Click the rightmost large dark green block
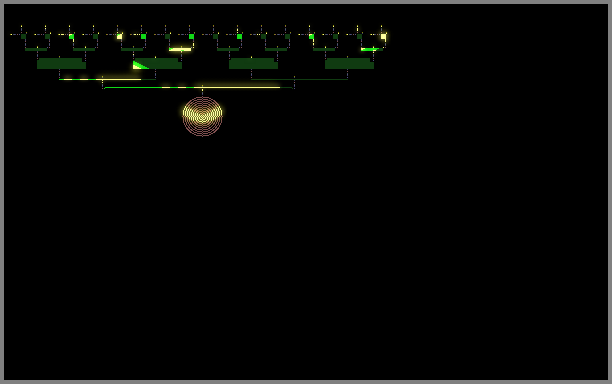612x384 pixels. [x=349, y=64]
